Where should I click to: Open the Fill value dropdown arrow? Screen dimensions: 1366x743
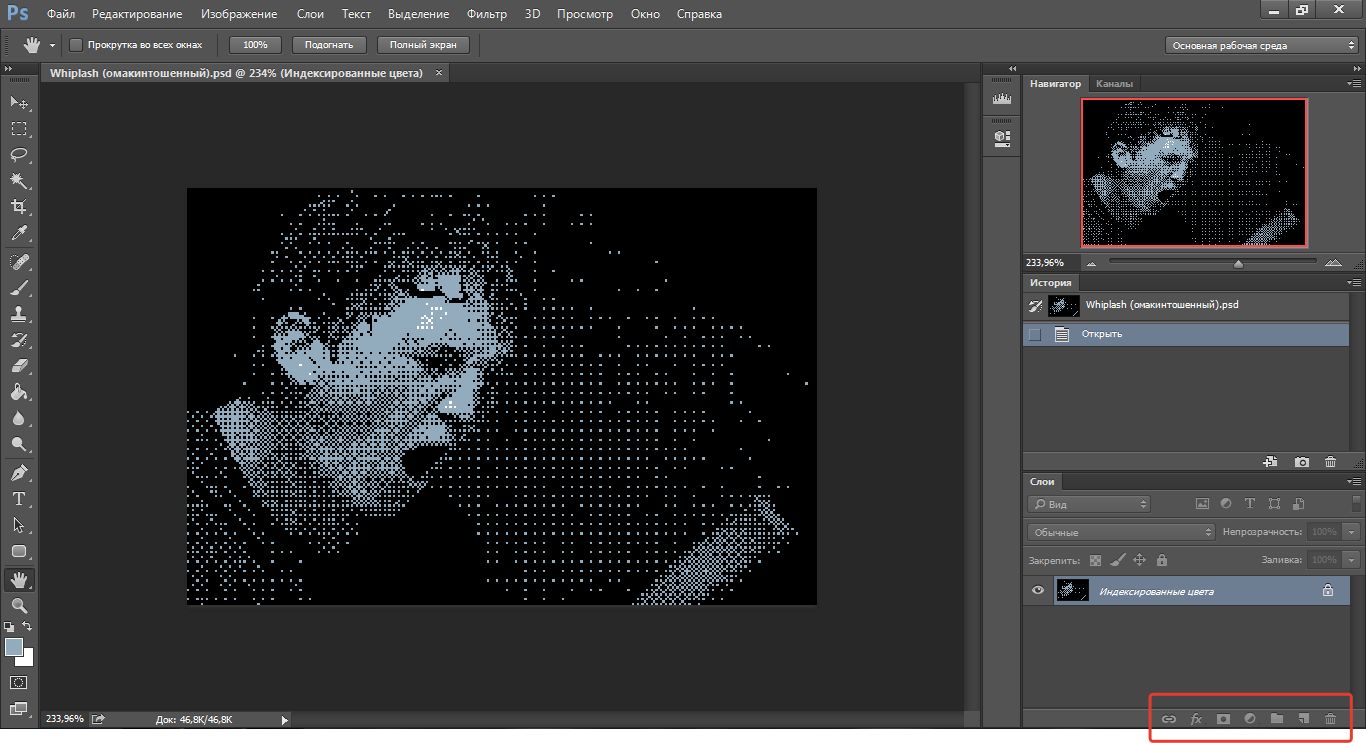tap(1353, 560)
